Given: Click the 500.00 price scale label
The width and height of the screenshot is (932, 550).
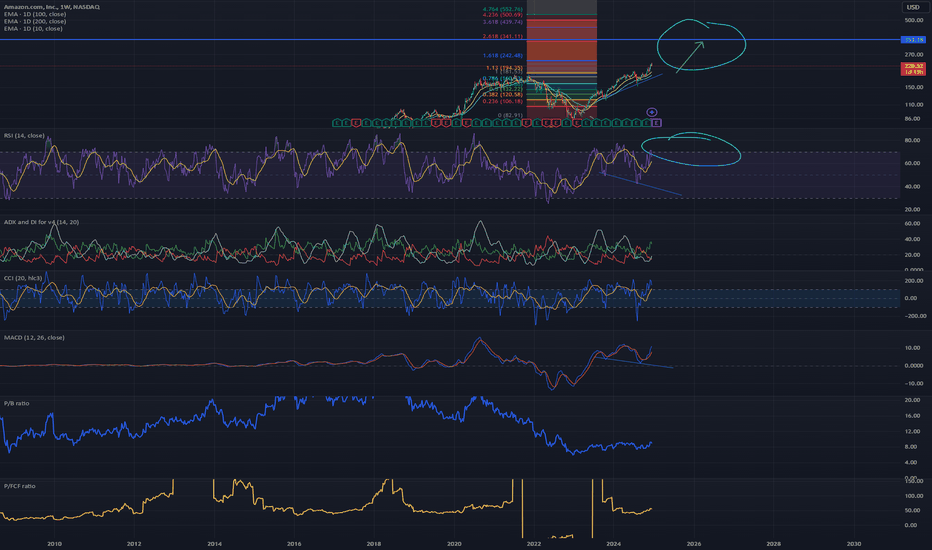Looking at the screenshot, I should coord(914,20).
